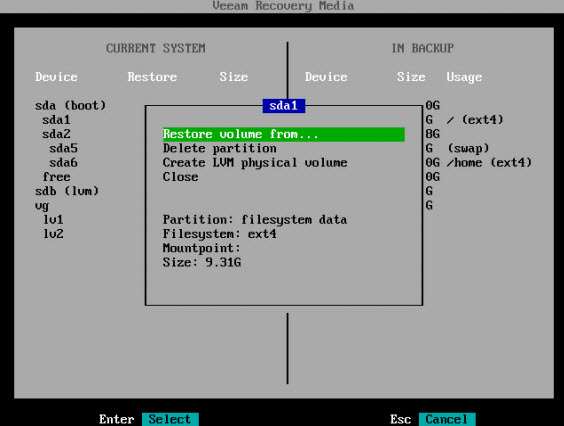The width and height of the screenshot is (564, 426).
Task: Click the Cancel button at bottom
Action: (x=447, y=419)
